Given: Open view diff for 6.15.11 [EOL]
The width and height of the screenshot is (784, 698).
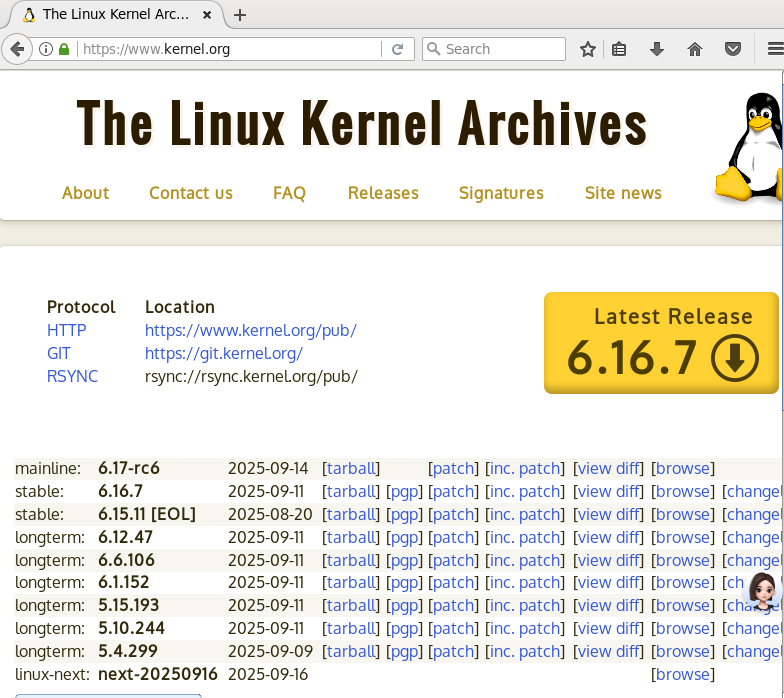Looking at the screenshot, I should [608, 514].
